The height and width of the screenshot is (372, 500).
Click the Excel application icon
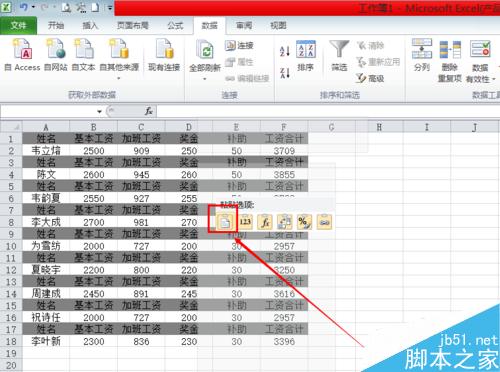6,7
